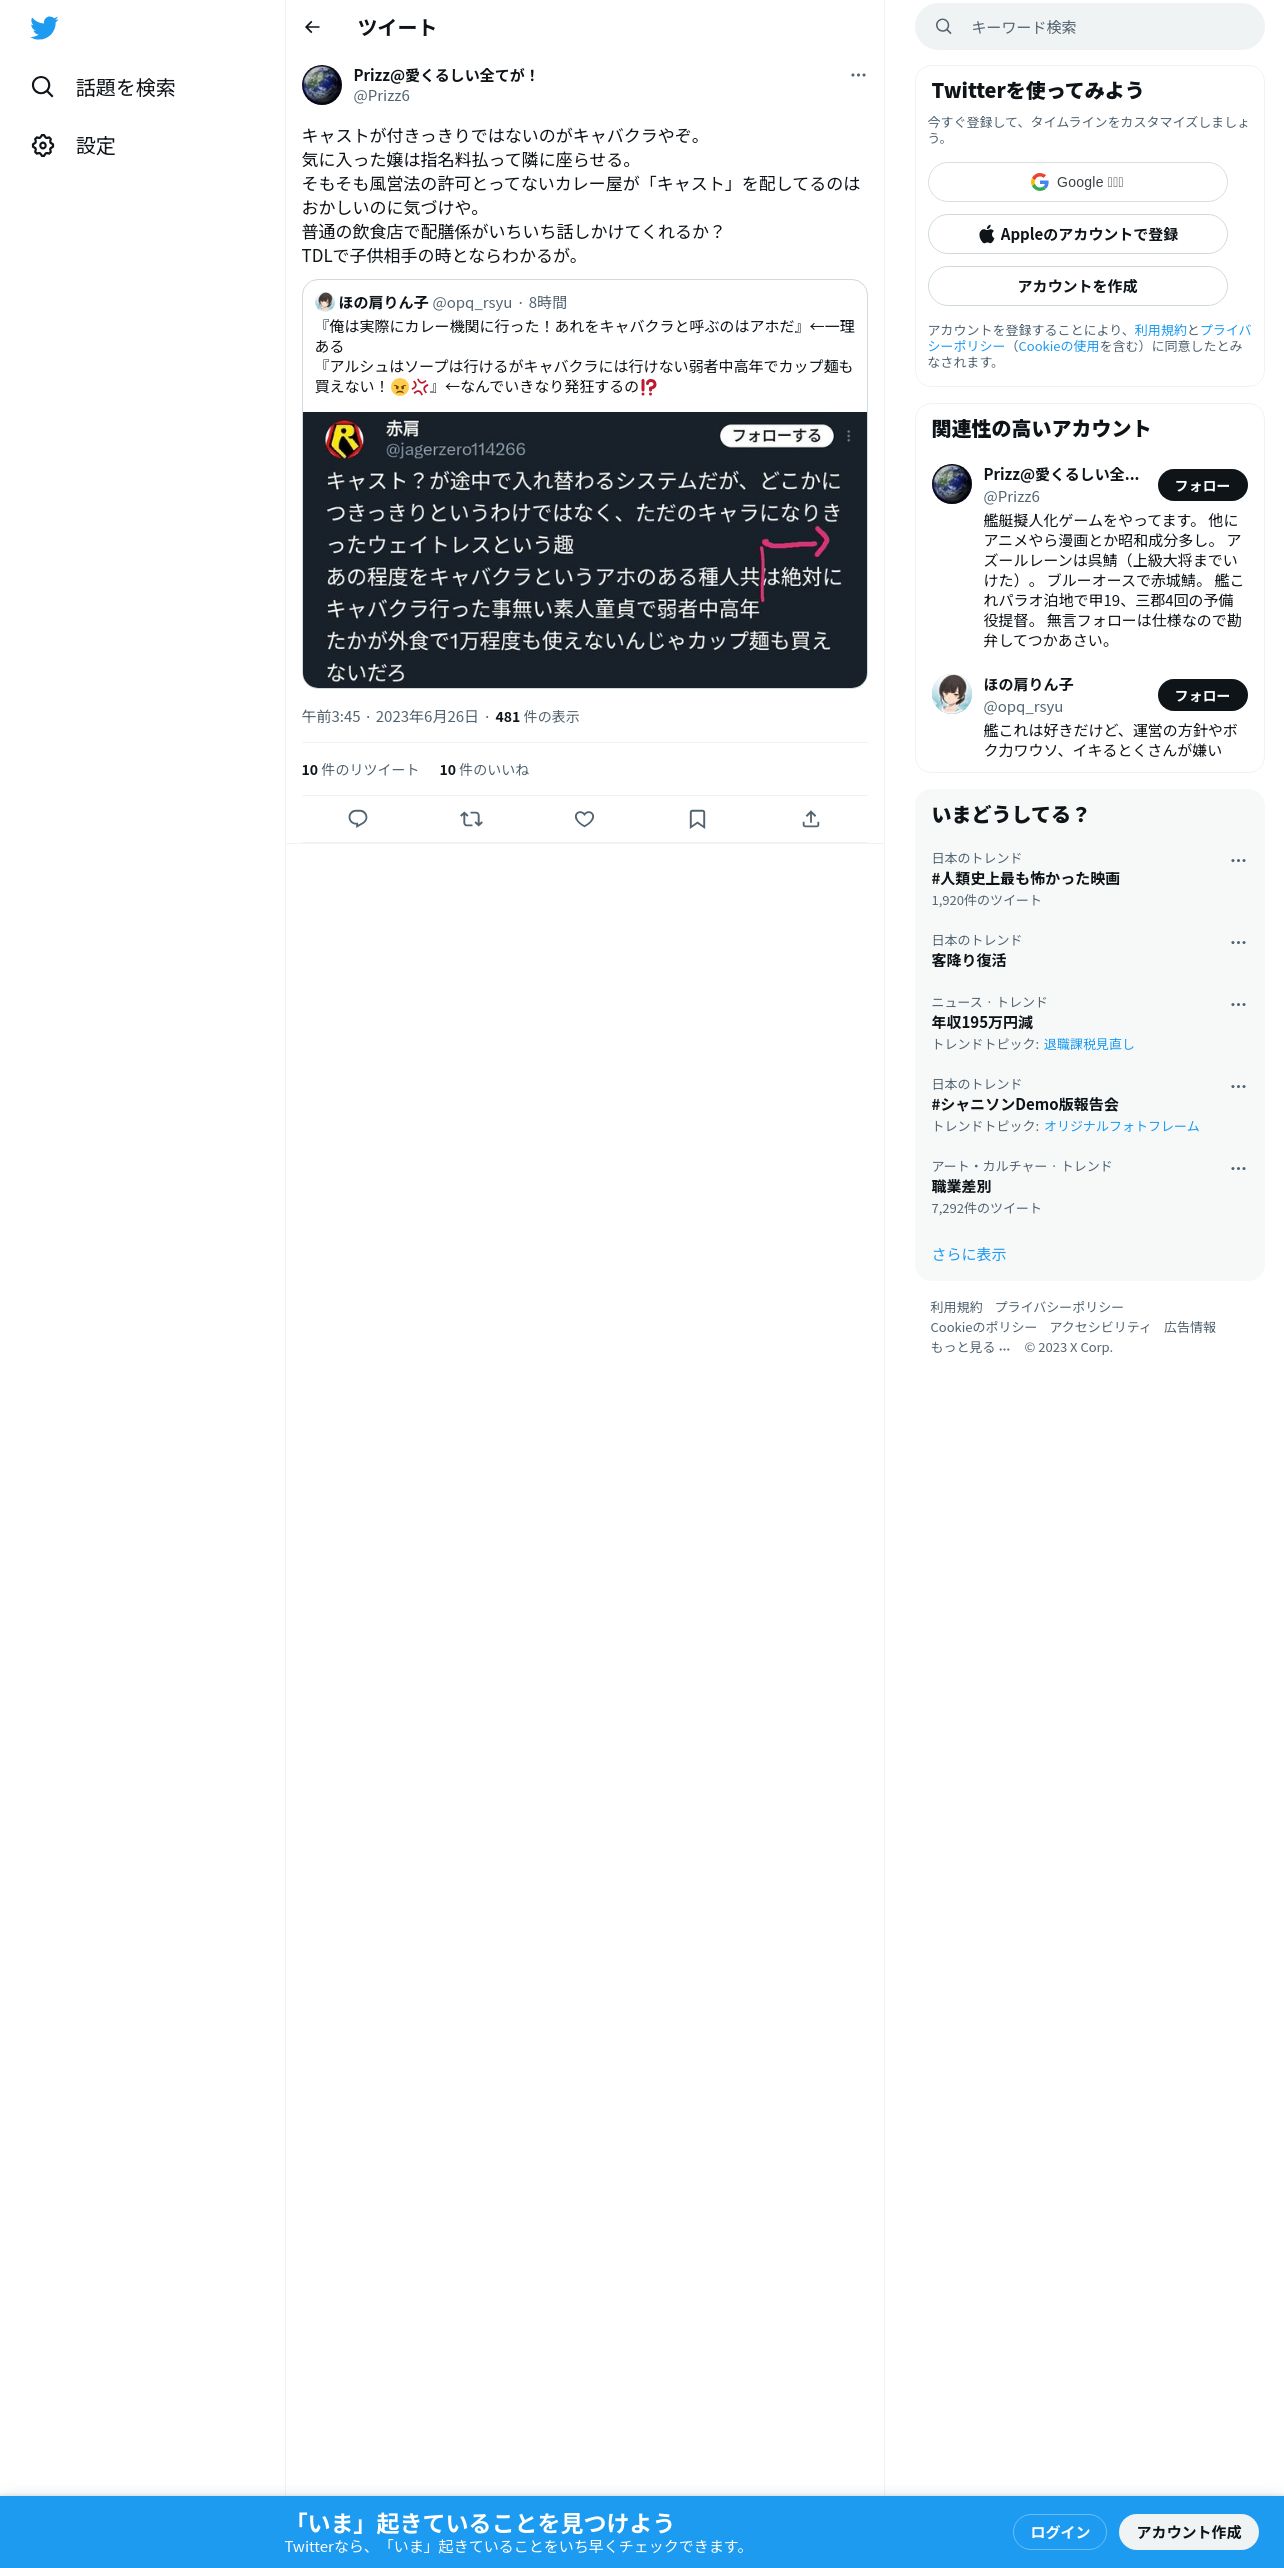Click the share icon under the tweet

[x=811, y=819]
